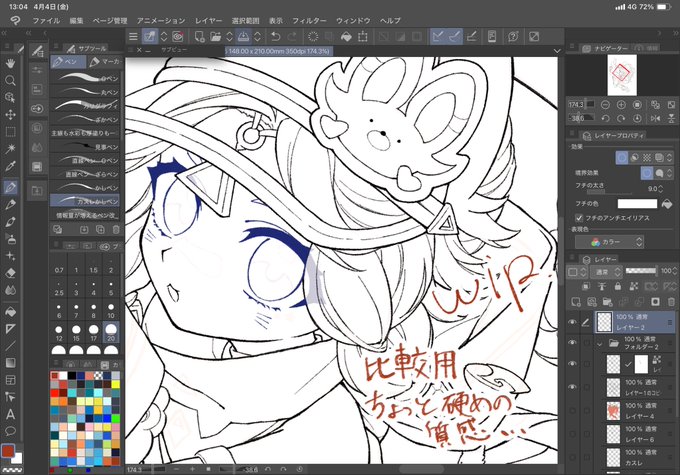Click layer opacity 100 stepper
Viewport: 680px width, 475px height.
pos(673,271)
